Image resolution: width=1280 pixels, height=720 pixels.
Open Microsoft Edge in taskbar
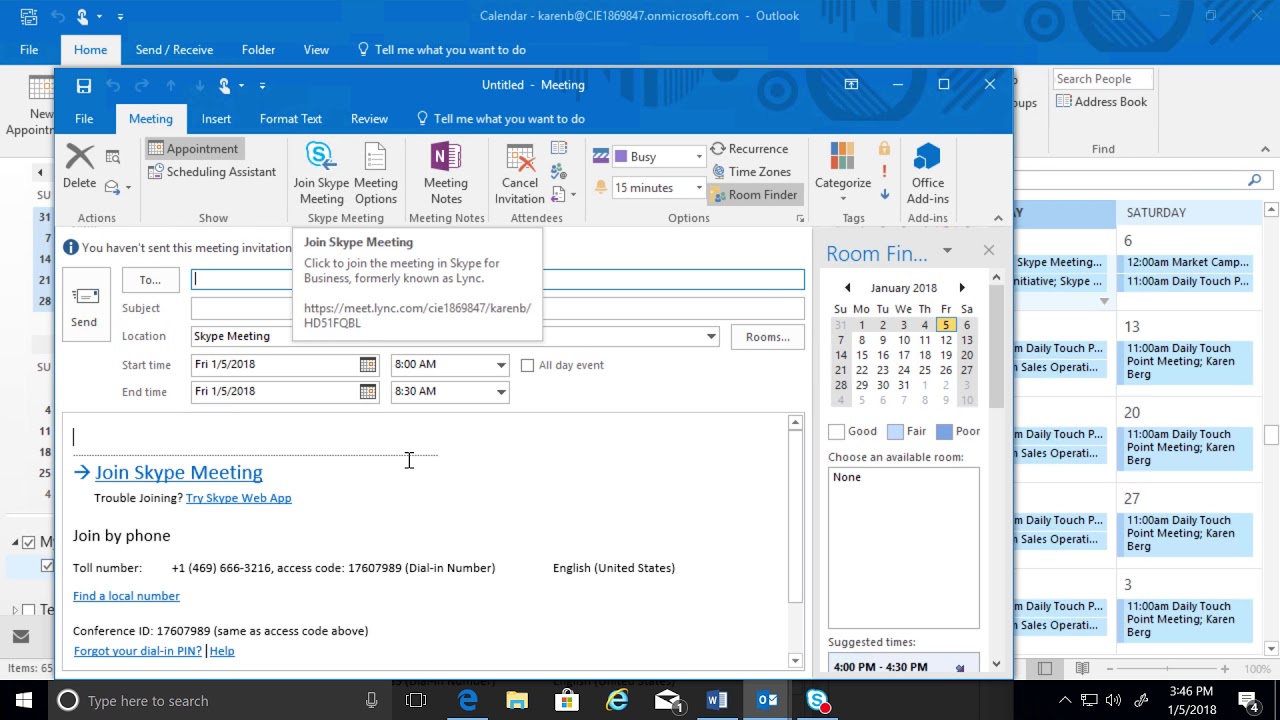pos(468,700)
